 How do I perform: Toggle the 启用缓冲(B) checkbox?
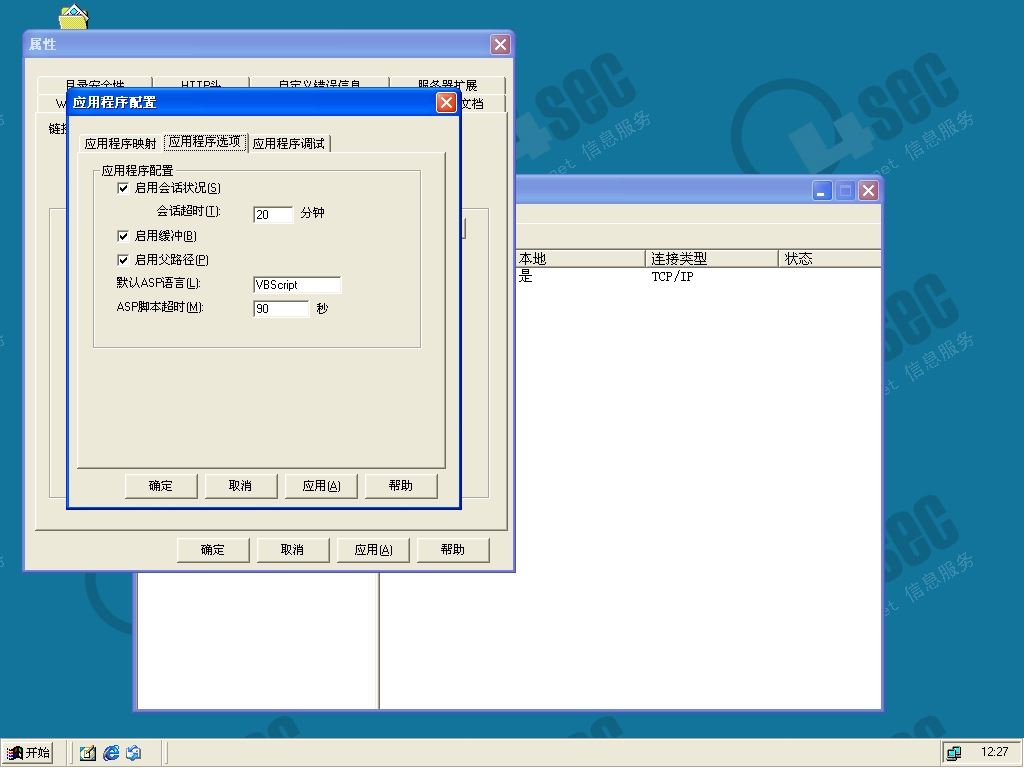[123, 236]
